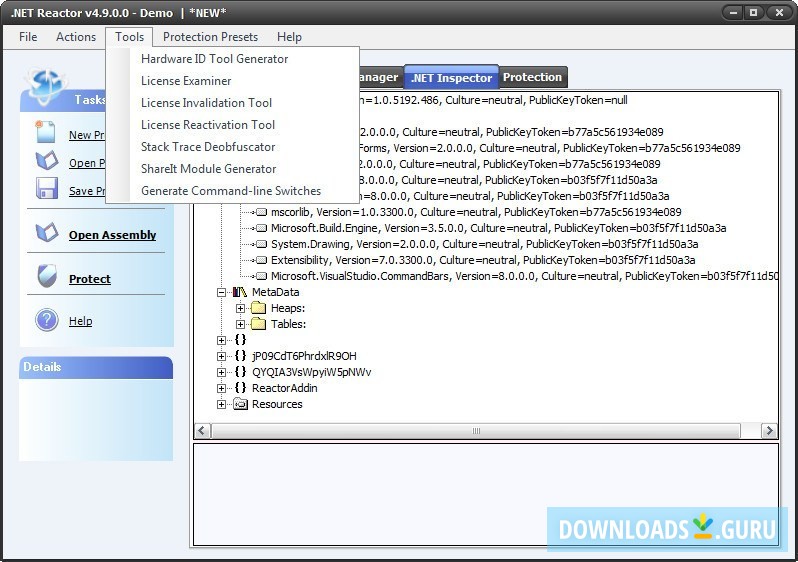
Task: Collapse the MetaData tree node
Action: pyautogui.click(x=221, y=292)
